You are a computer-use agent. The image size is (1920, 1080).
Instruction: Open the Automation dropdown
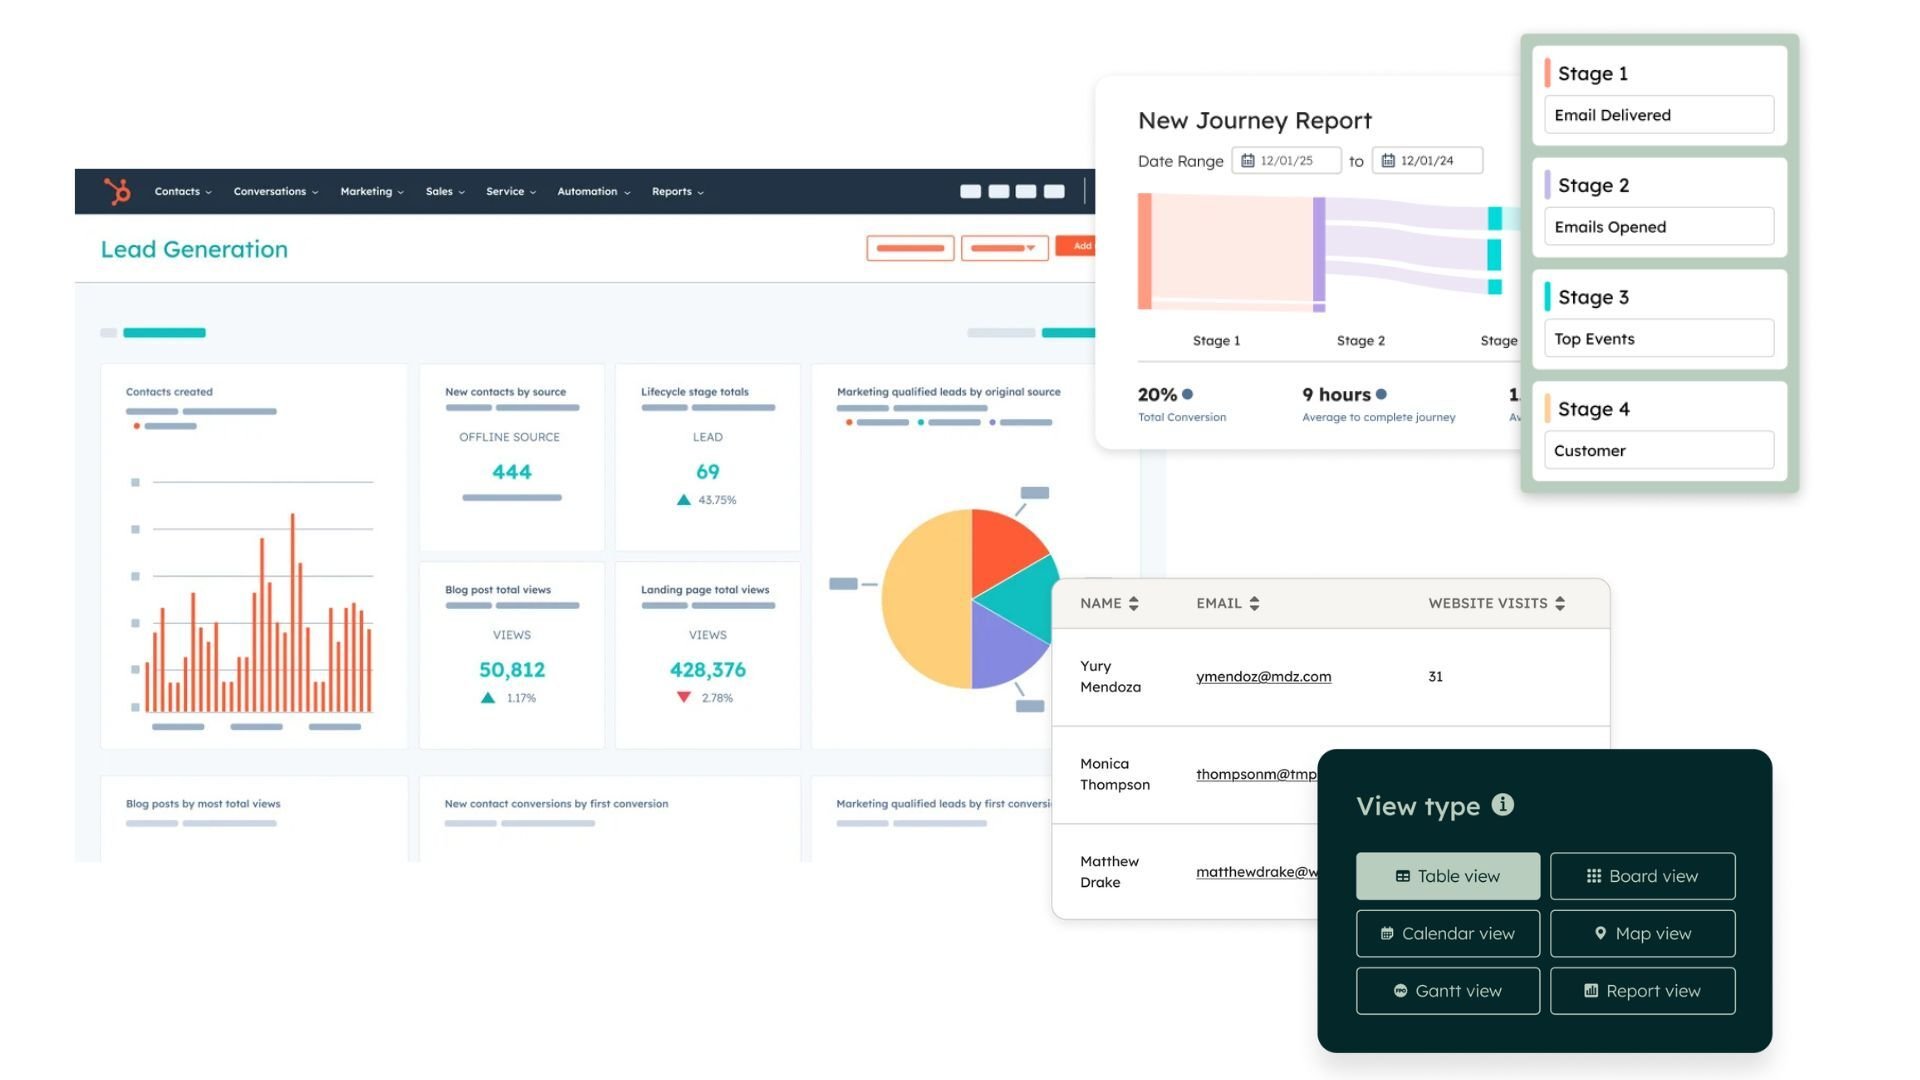click(x=592, y=191)
